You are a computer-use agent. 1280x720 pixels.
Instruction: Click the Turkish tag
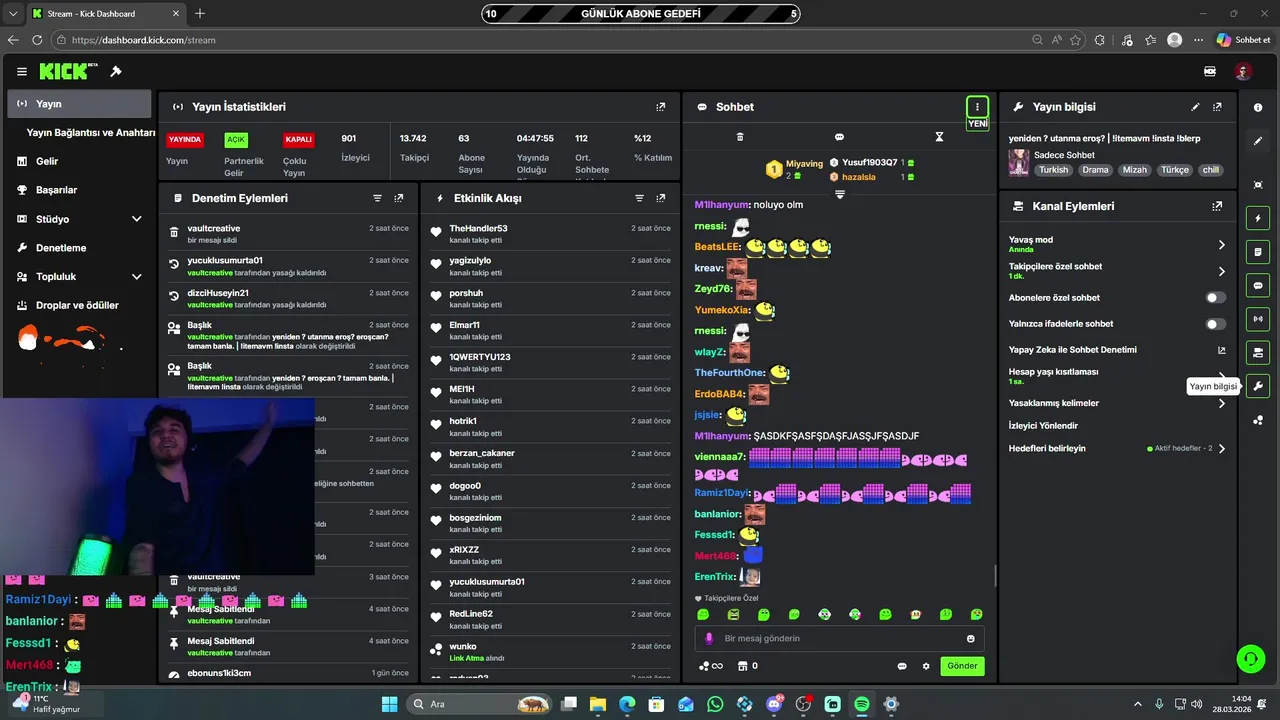1053,170
